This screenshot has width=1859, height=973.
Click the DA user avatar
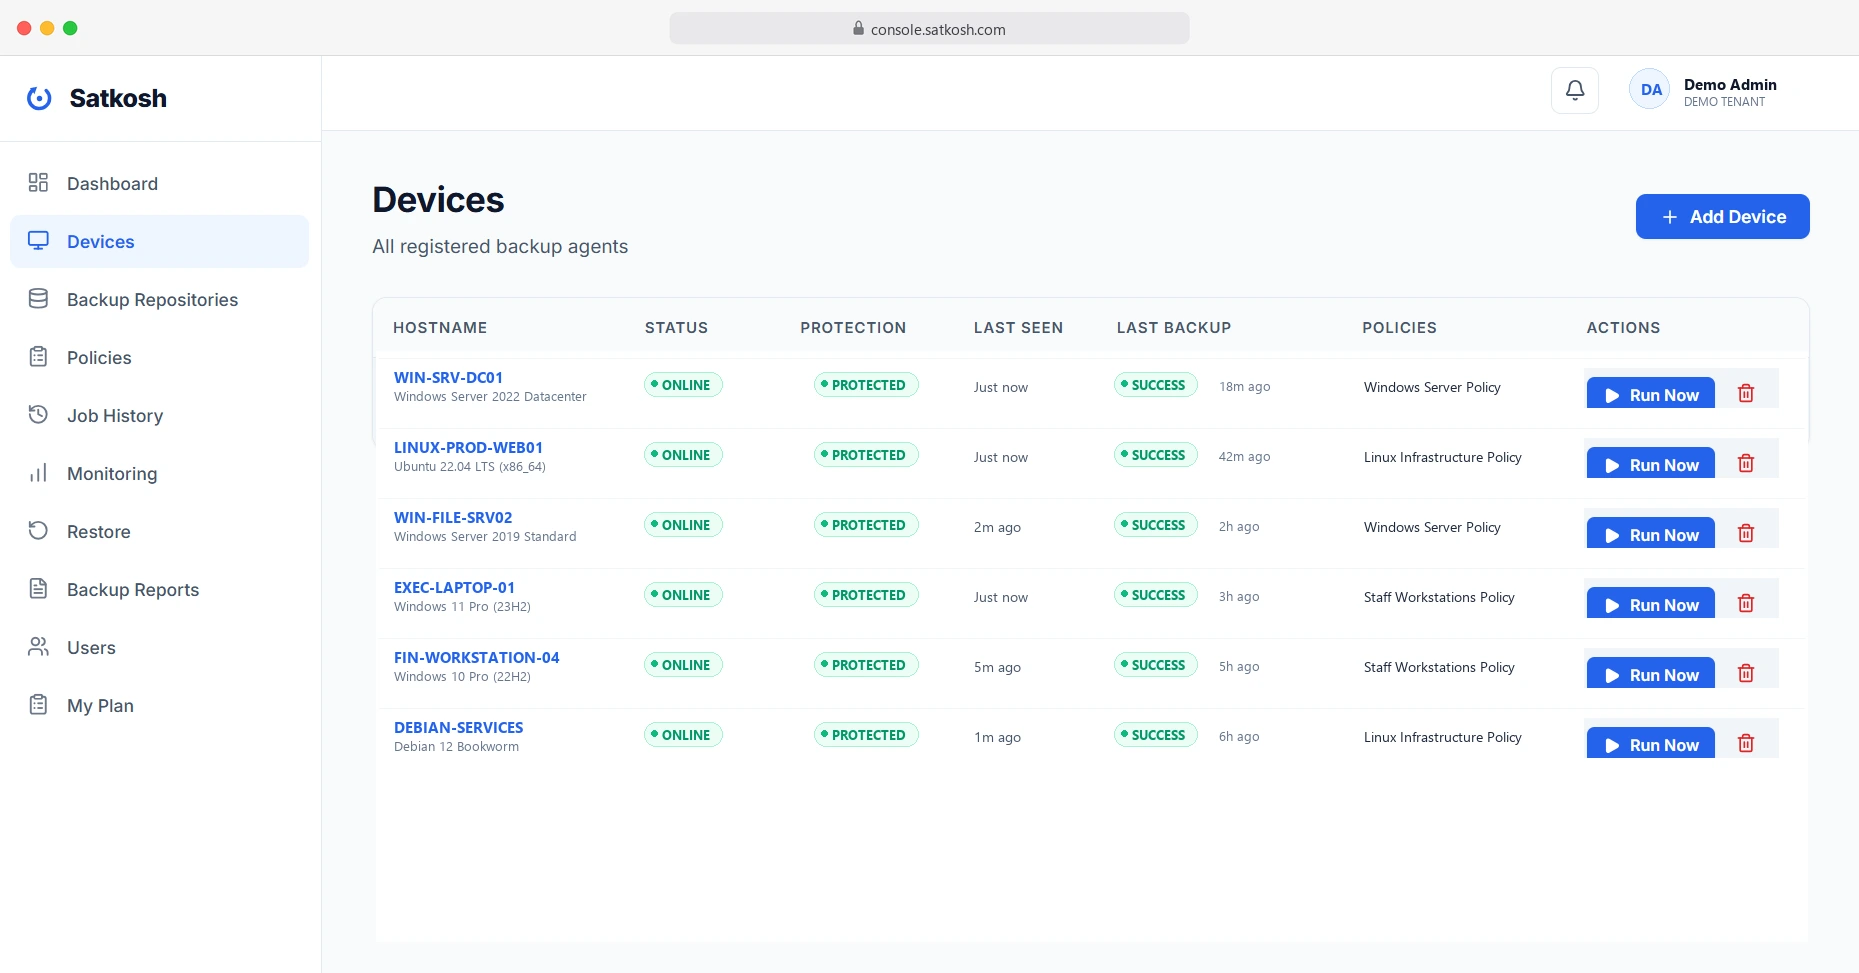pyautogui.click(x=1650, y=90)
